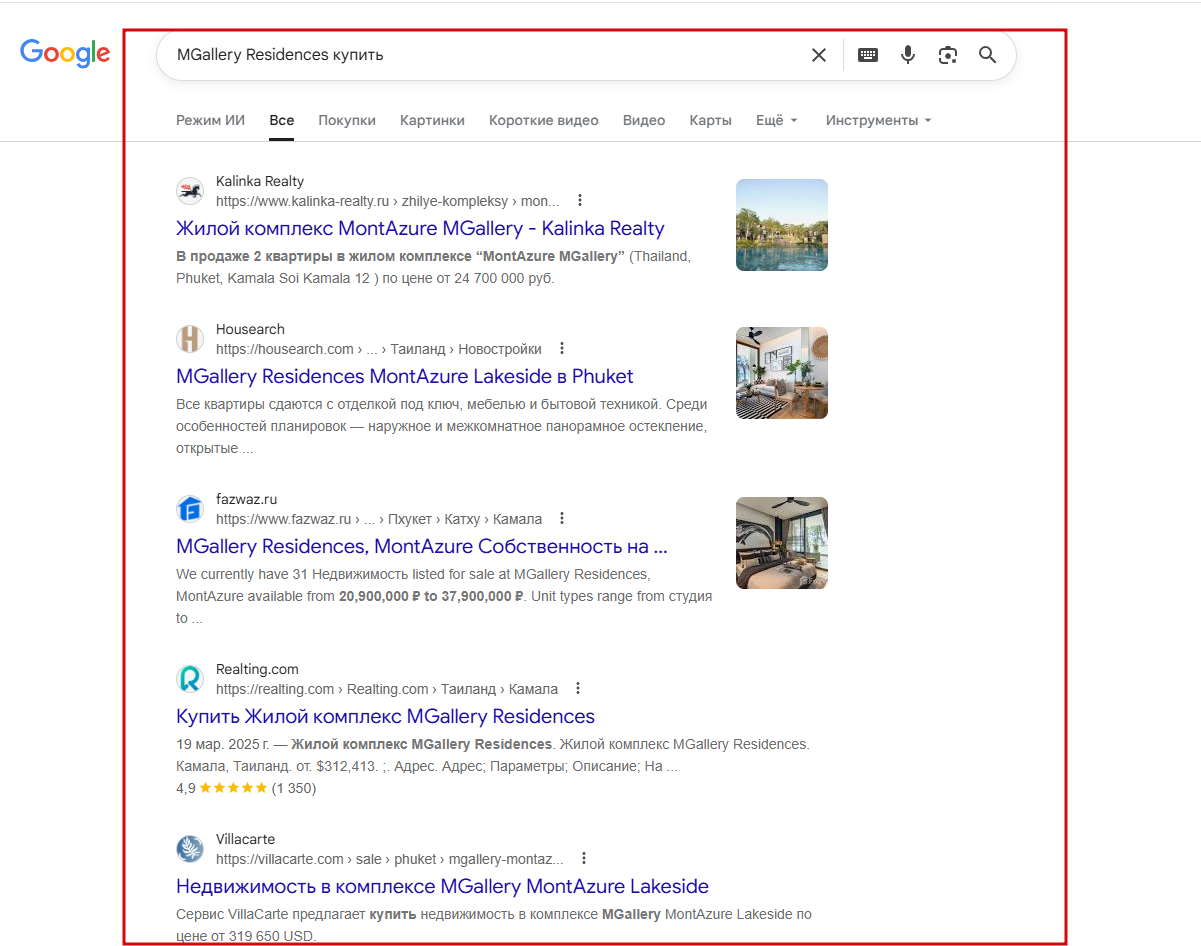Click the Villacarte site name text
The image size is (1201, 946).
pos(245,839)
